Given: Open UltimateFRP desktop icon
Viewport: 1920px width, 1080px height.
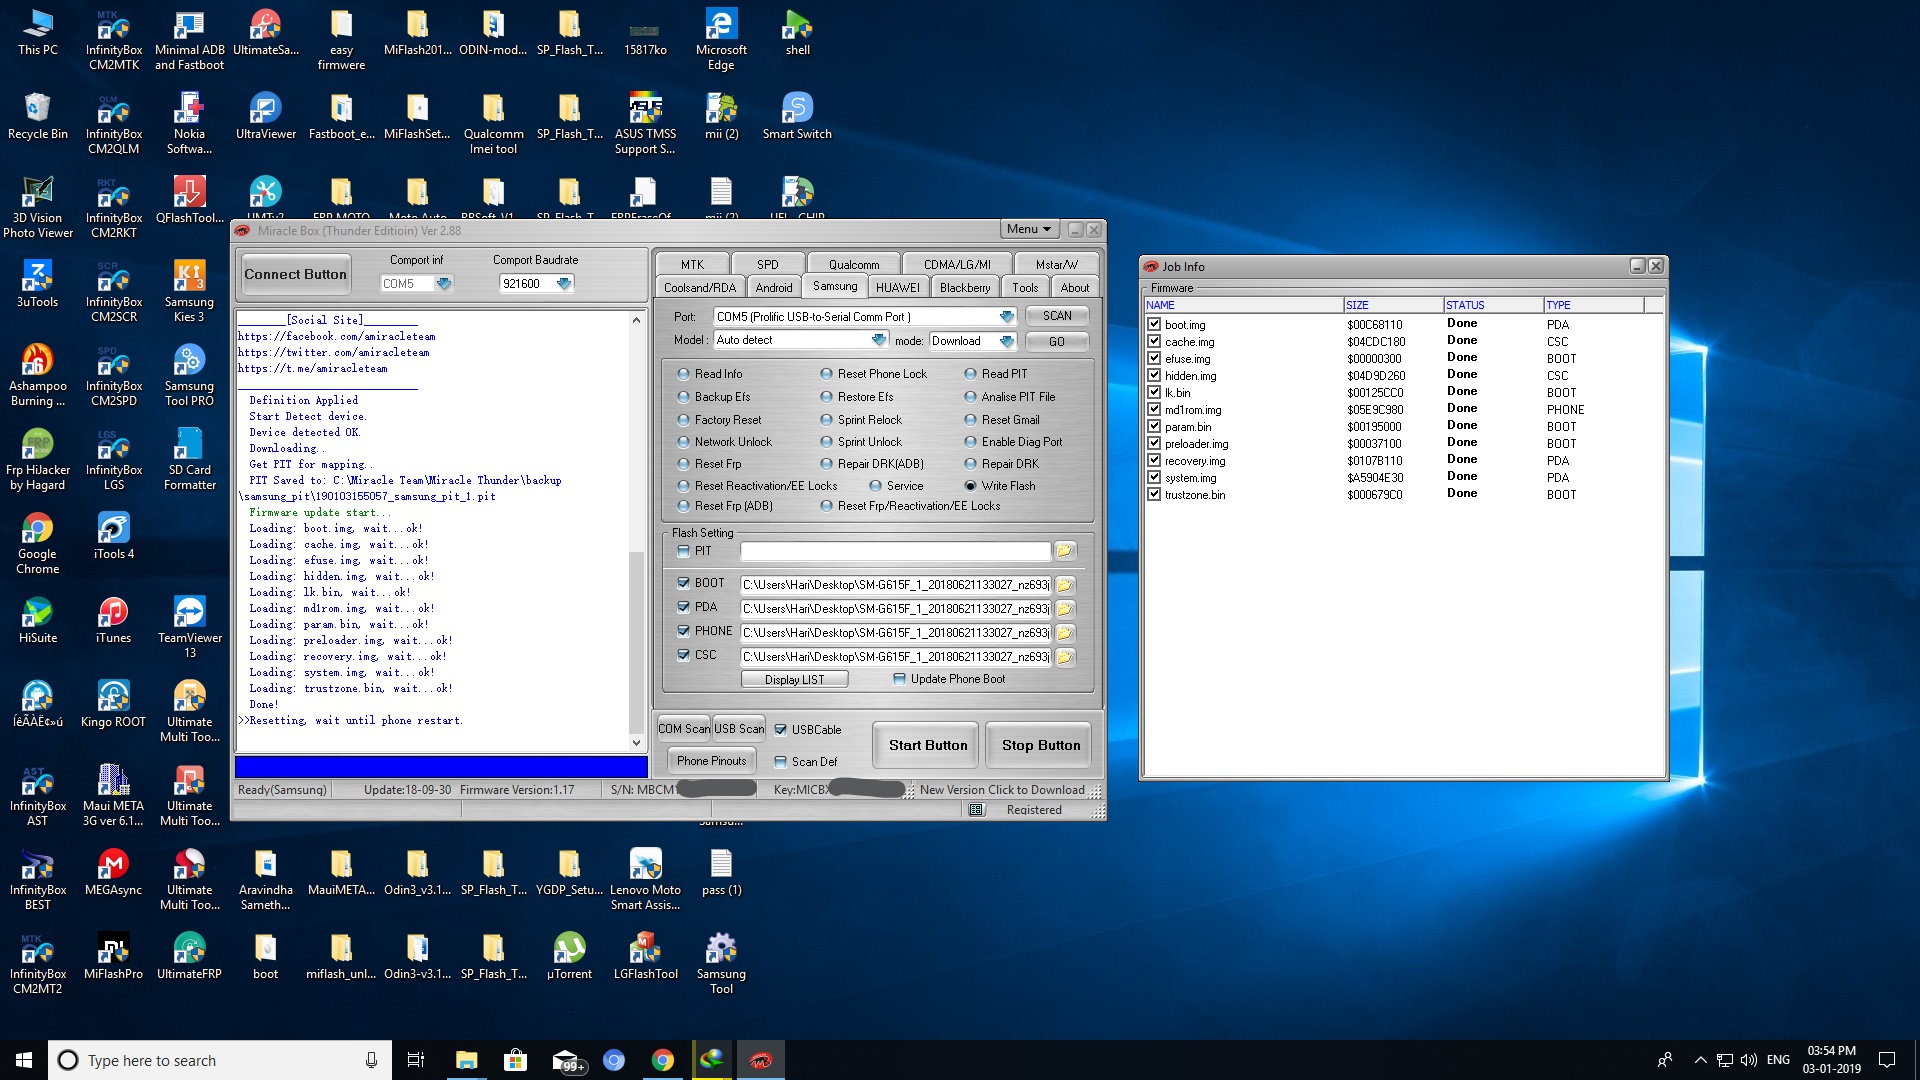Looking at the screenshot, I should 189,956.
